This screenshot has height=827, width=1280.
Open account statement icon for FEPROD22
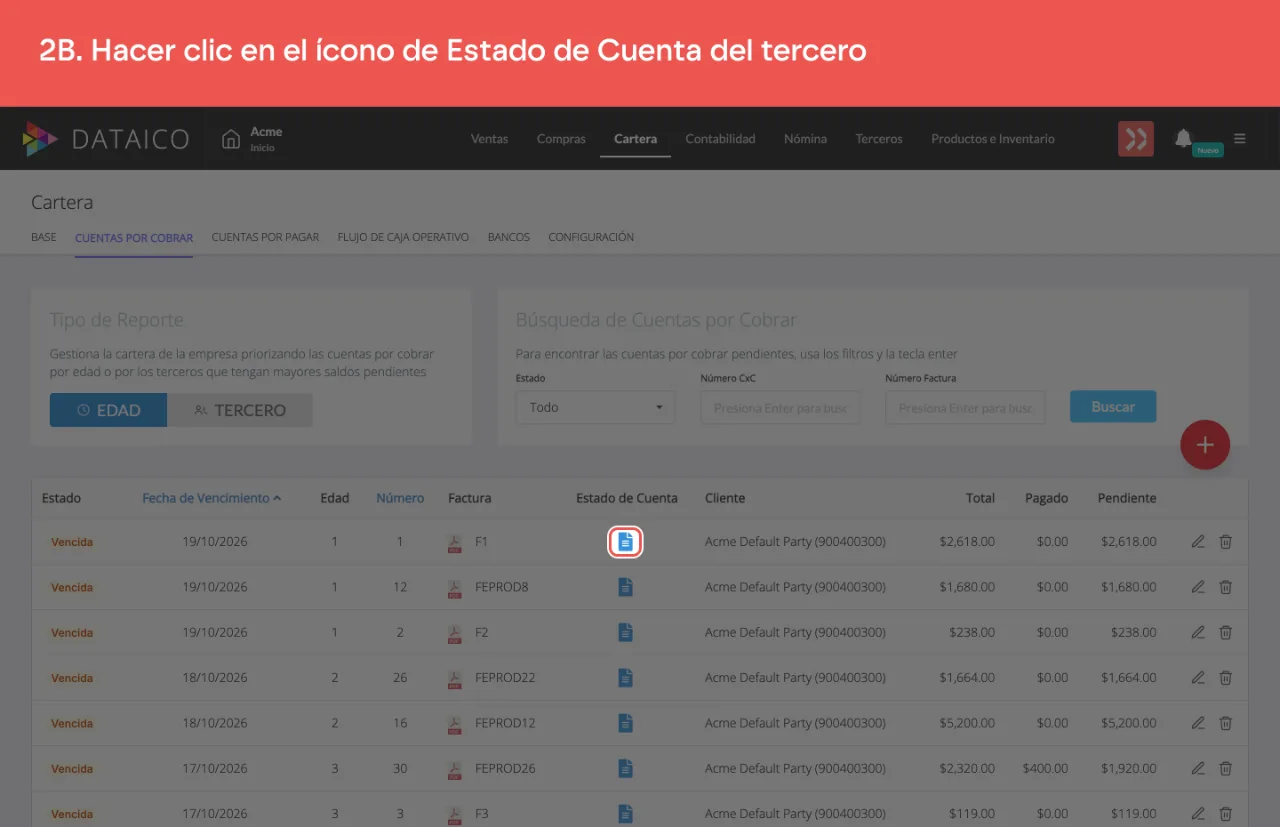tap(625, 678)
